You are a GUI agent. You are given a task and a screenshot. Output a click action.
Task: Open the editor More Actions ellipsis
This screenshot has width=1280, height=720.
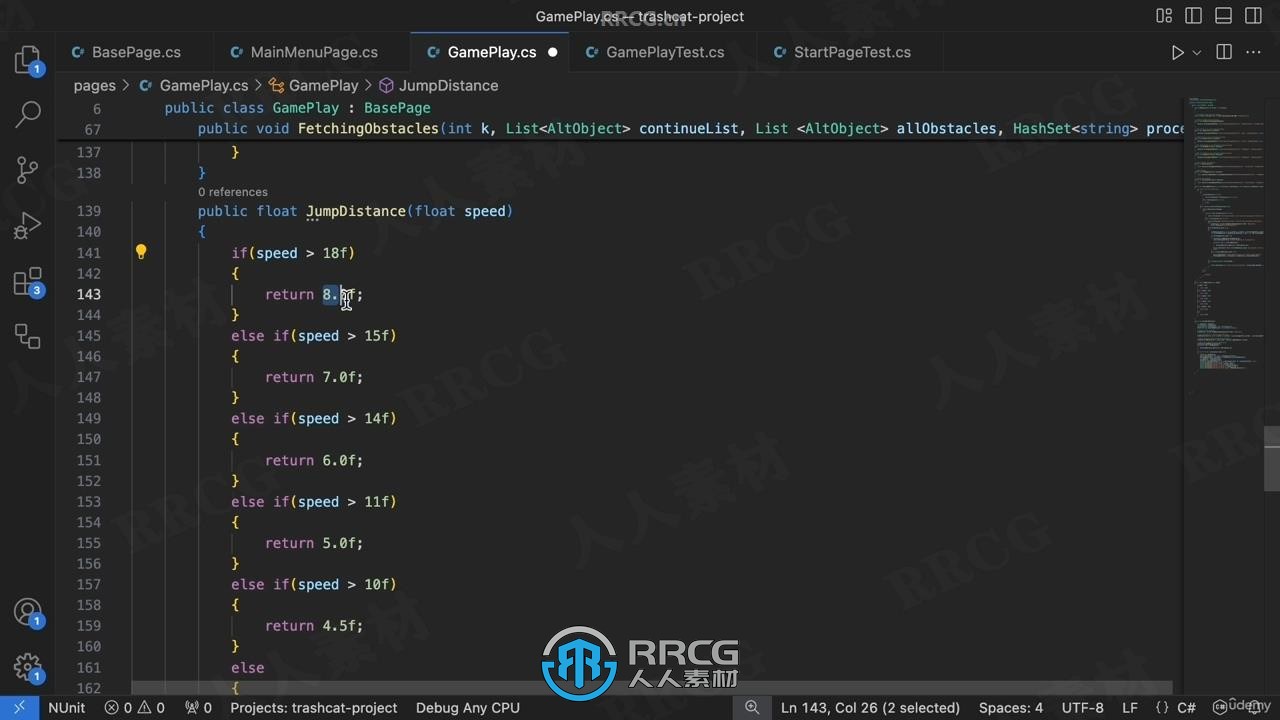1254,52
